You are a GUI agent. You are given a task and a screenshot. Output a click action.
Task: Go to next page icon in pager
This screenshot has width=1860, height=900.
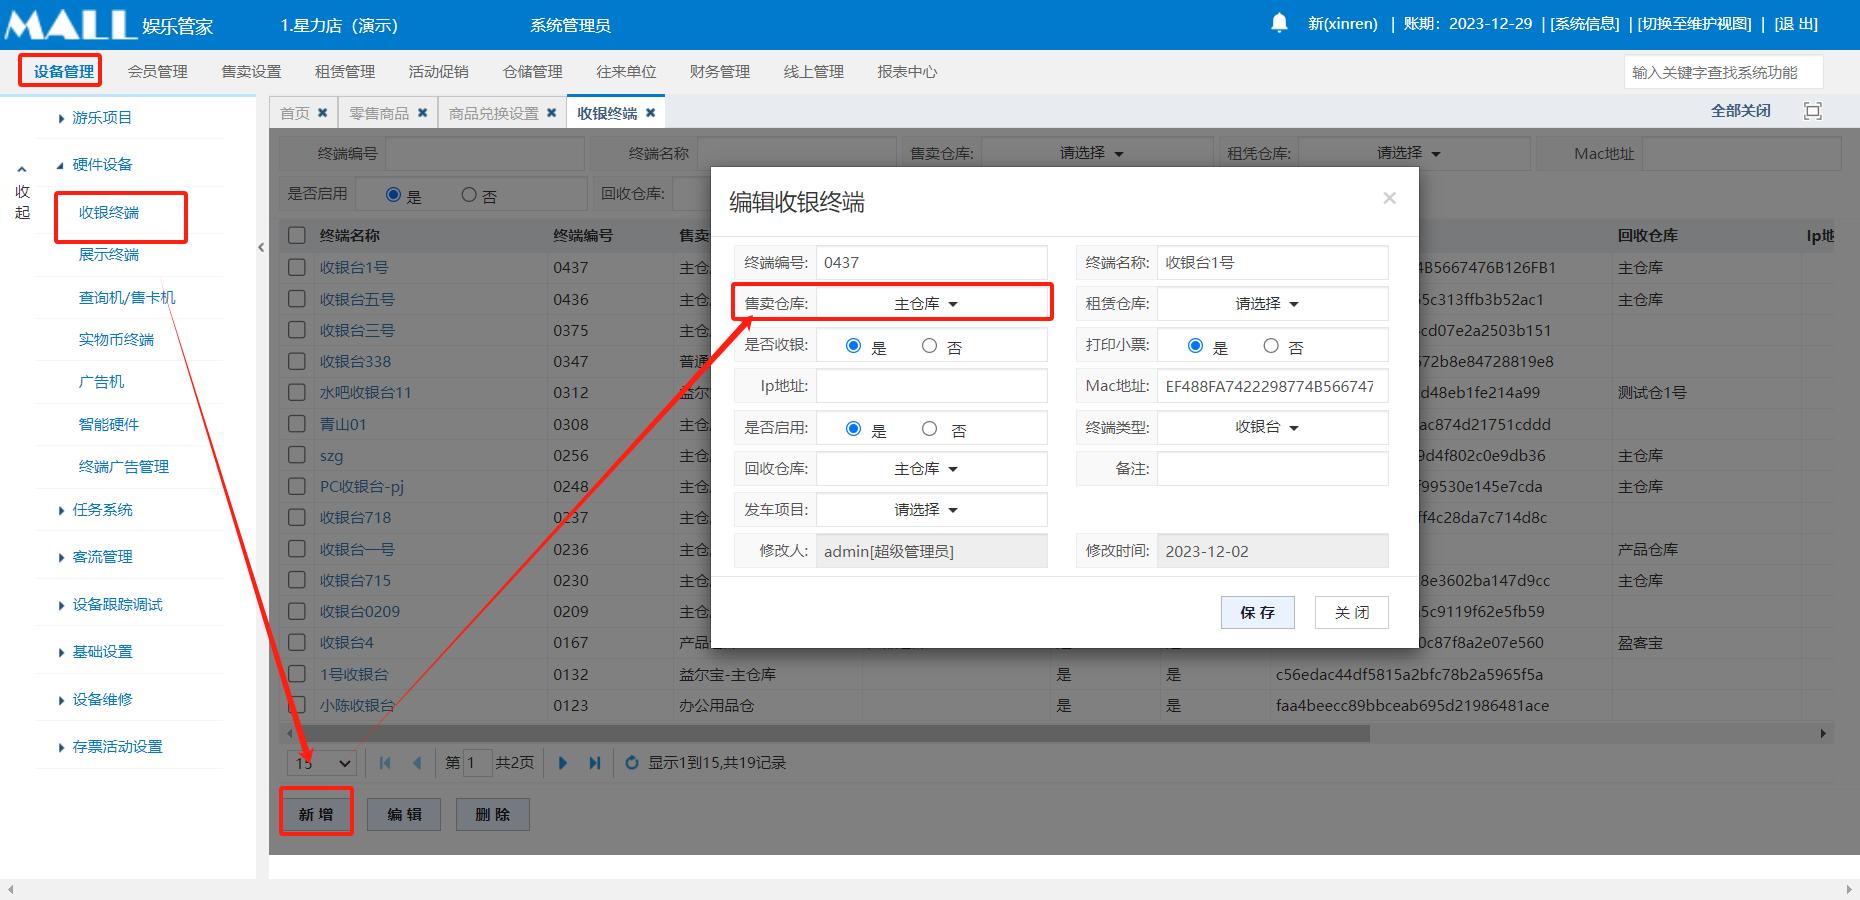pyautogui.click(x=562, y=763)
